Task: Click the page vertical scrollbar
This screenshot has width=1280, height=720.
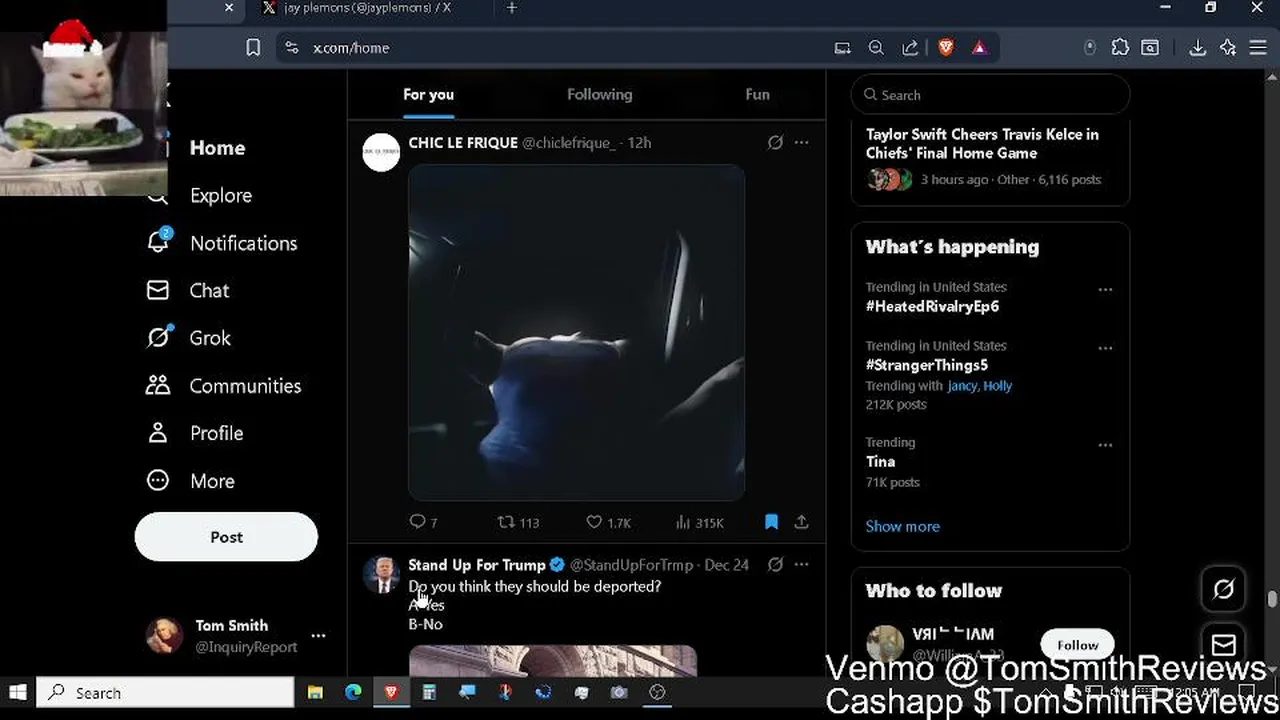Action: (x=1272, y=600)
